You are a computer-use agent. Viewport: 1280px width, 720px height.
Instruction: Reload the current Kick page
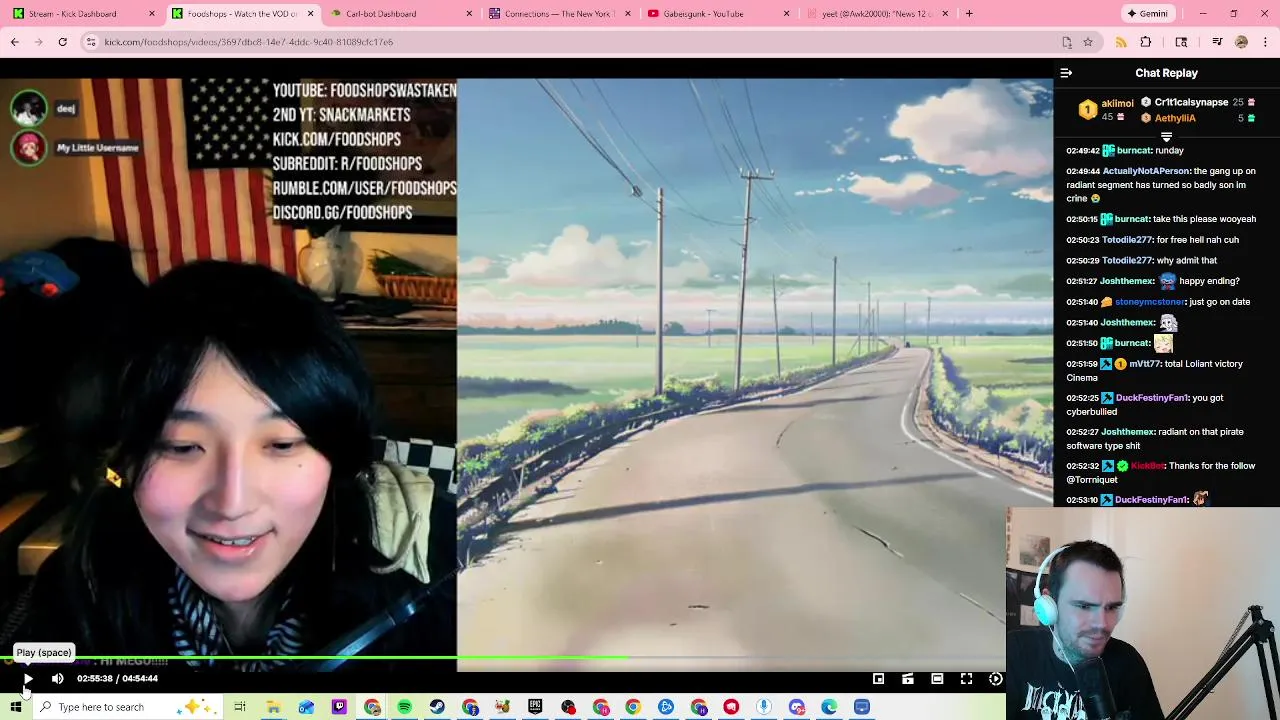62,42
